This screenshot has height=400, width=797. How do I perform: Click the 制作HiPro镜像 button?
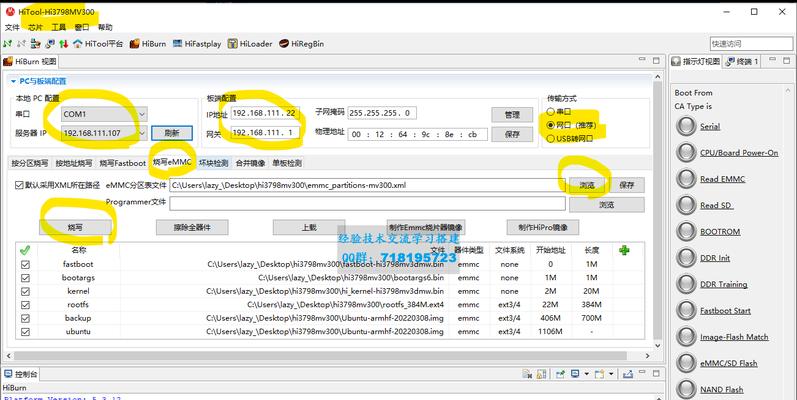pyautogui.click(x=542, y=227)
